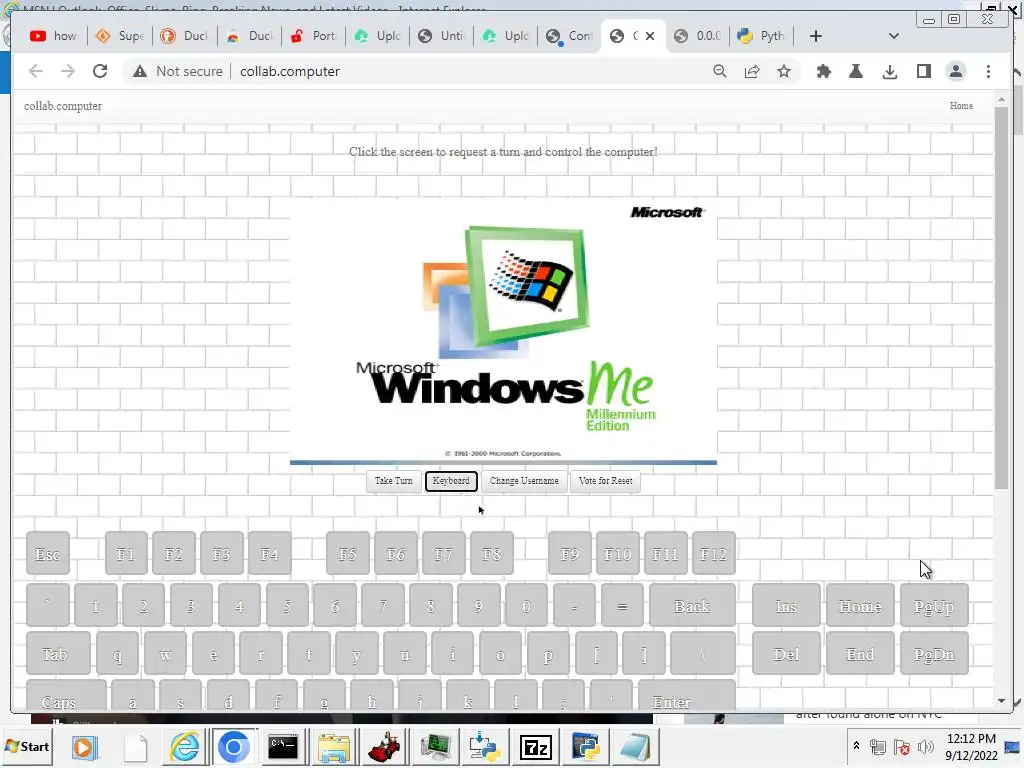This screenshot has height=768, width=1024.
Task: Click the page vertical scrollbar thumb
Action: point(1001,297)
